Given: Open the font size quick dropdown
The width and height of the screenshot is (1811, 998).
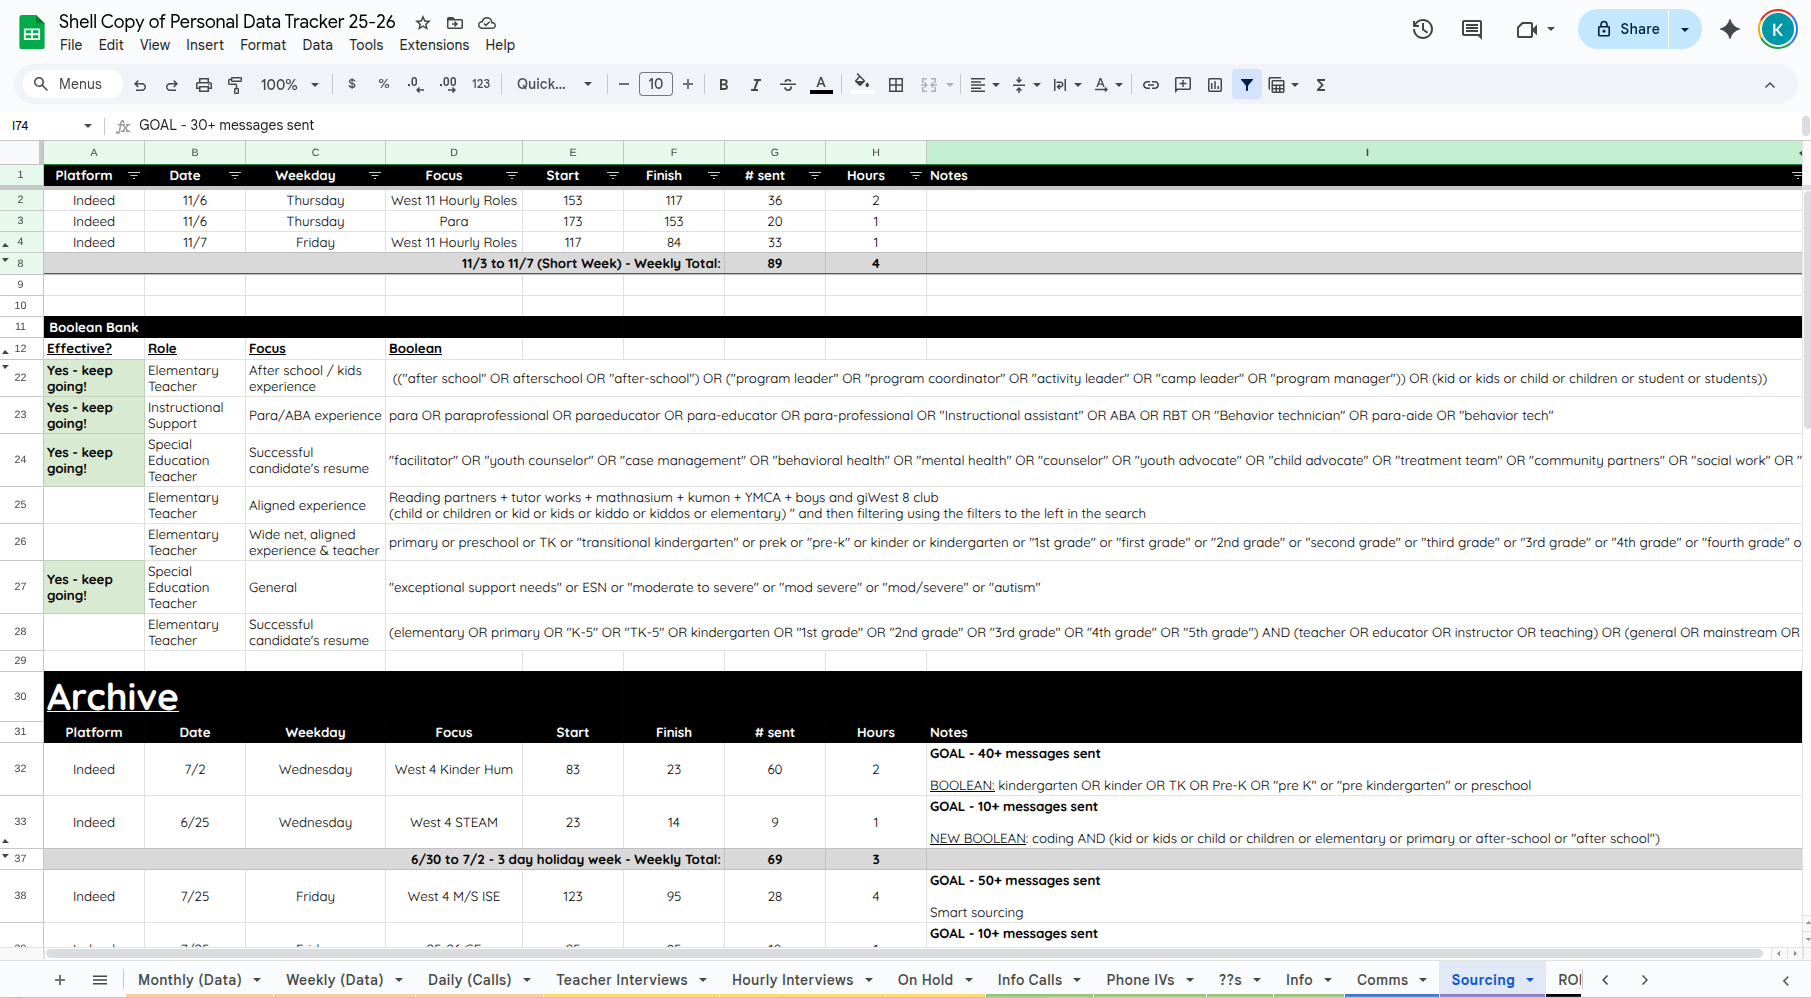Looking at the screenshot, I should [x=589, y=84].
